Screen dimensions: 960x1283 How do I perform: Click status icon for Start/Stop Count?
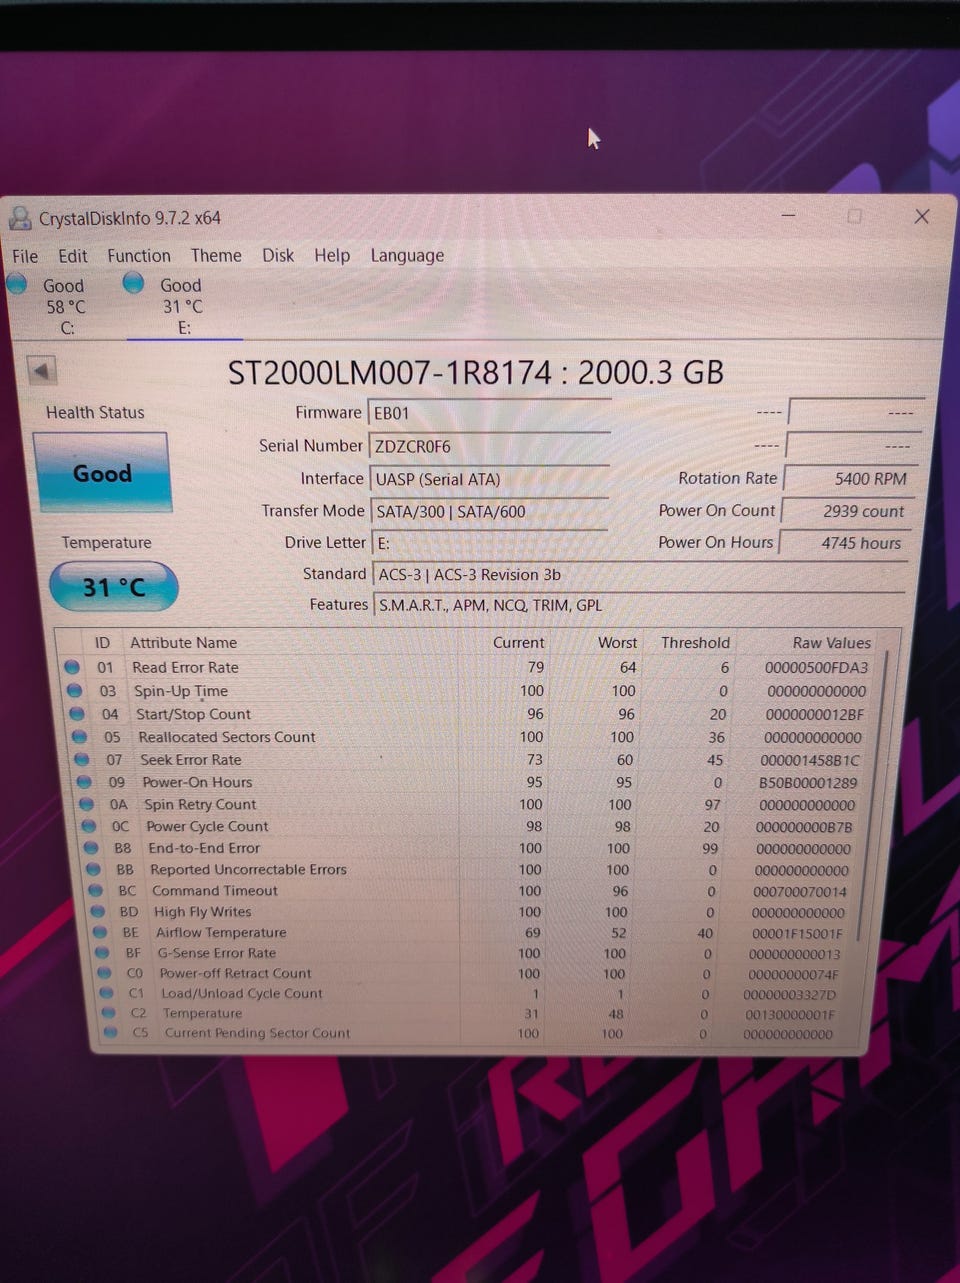pyautogui.click(x=77, y=714)
